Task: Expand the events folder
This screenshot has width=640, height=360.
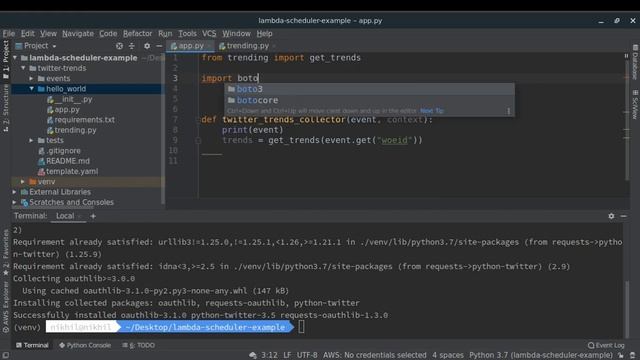Action: [x=31, y=78]
